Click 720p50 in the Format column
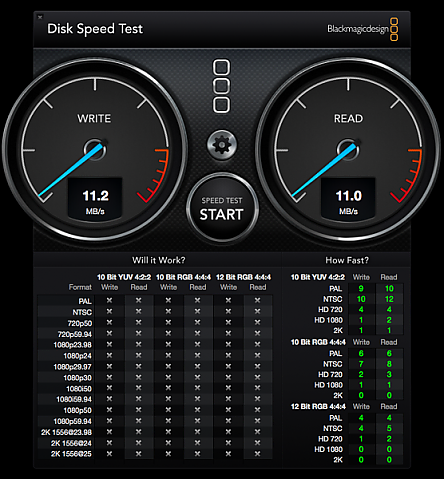444x479 pixels. click(x=80, y=323)
